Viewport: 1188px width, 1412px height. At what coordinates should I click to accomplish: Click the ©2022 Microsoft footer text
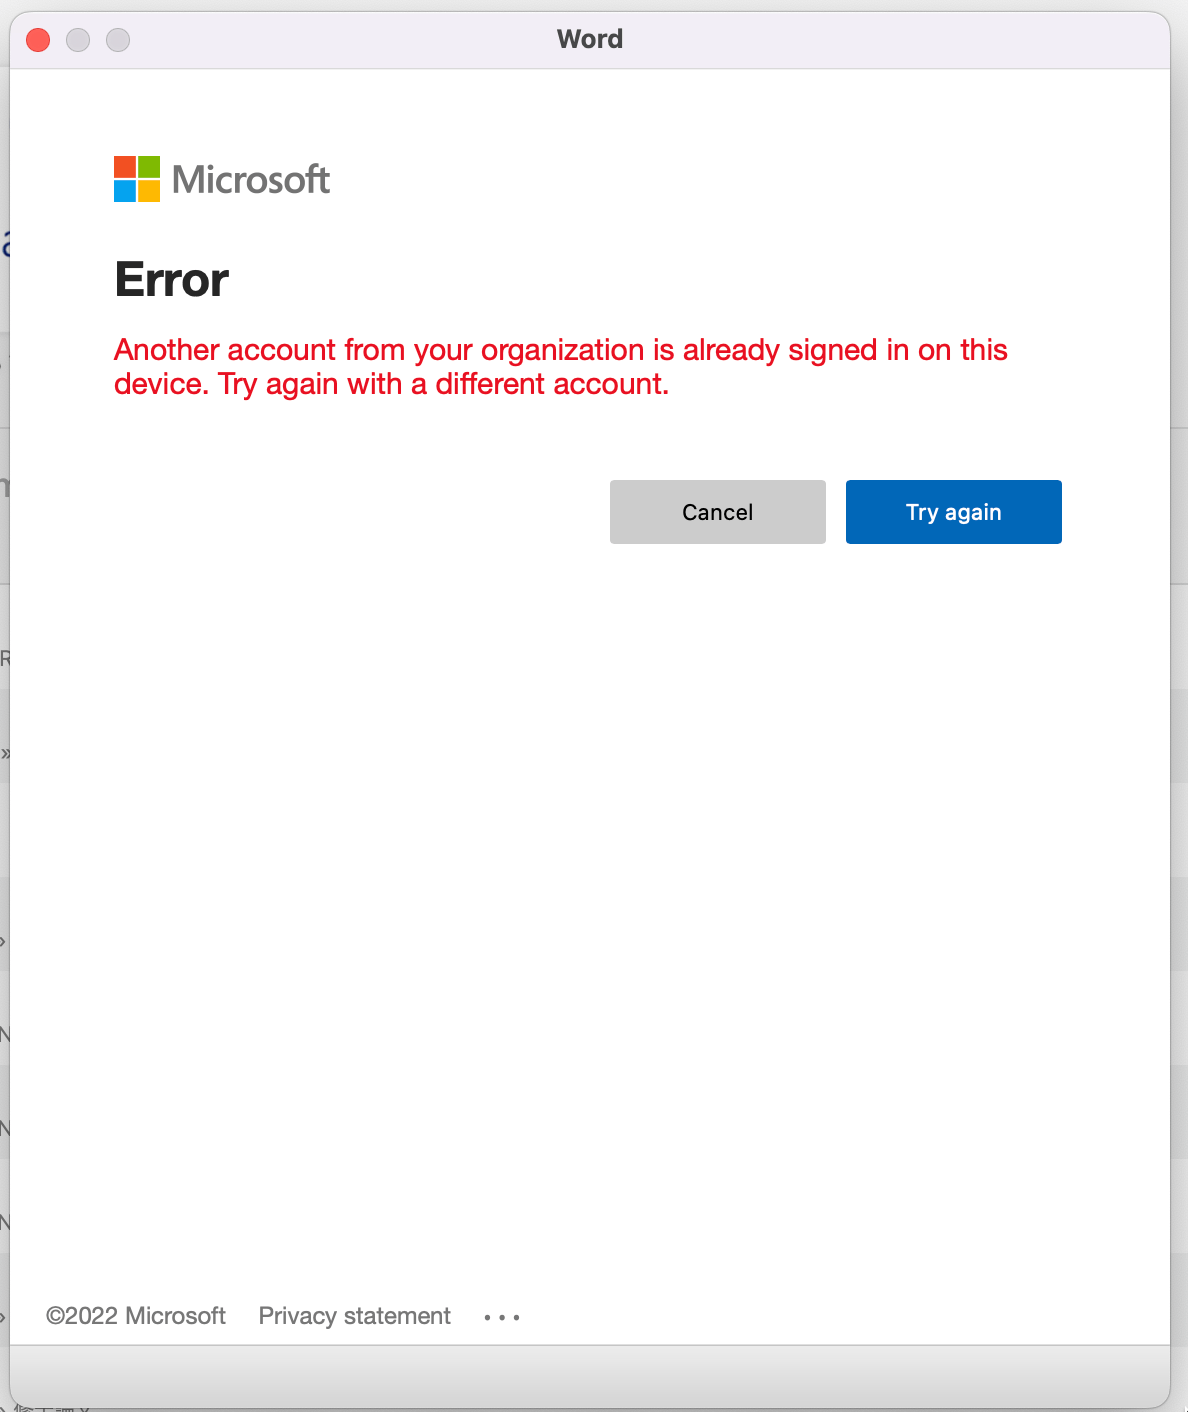(137, 1315)
